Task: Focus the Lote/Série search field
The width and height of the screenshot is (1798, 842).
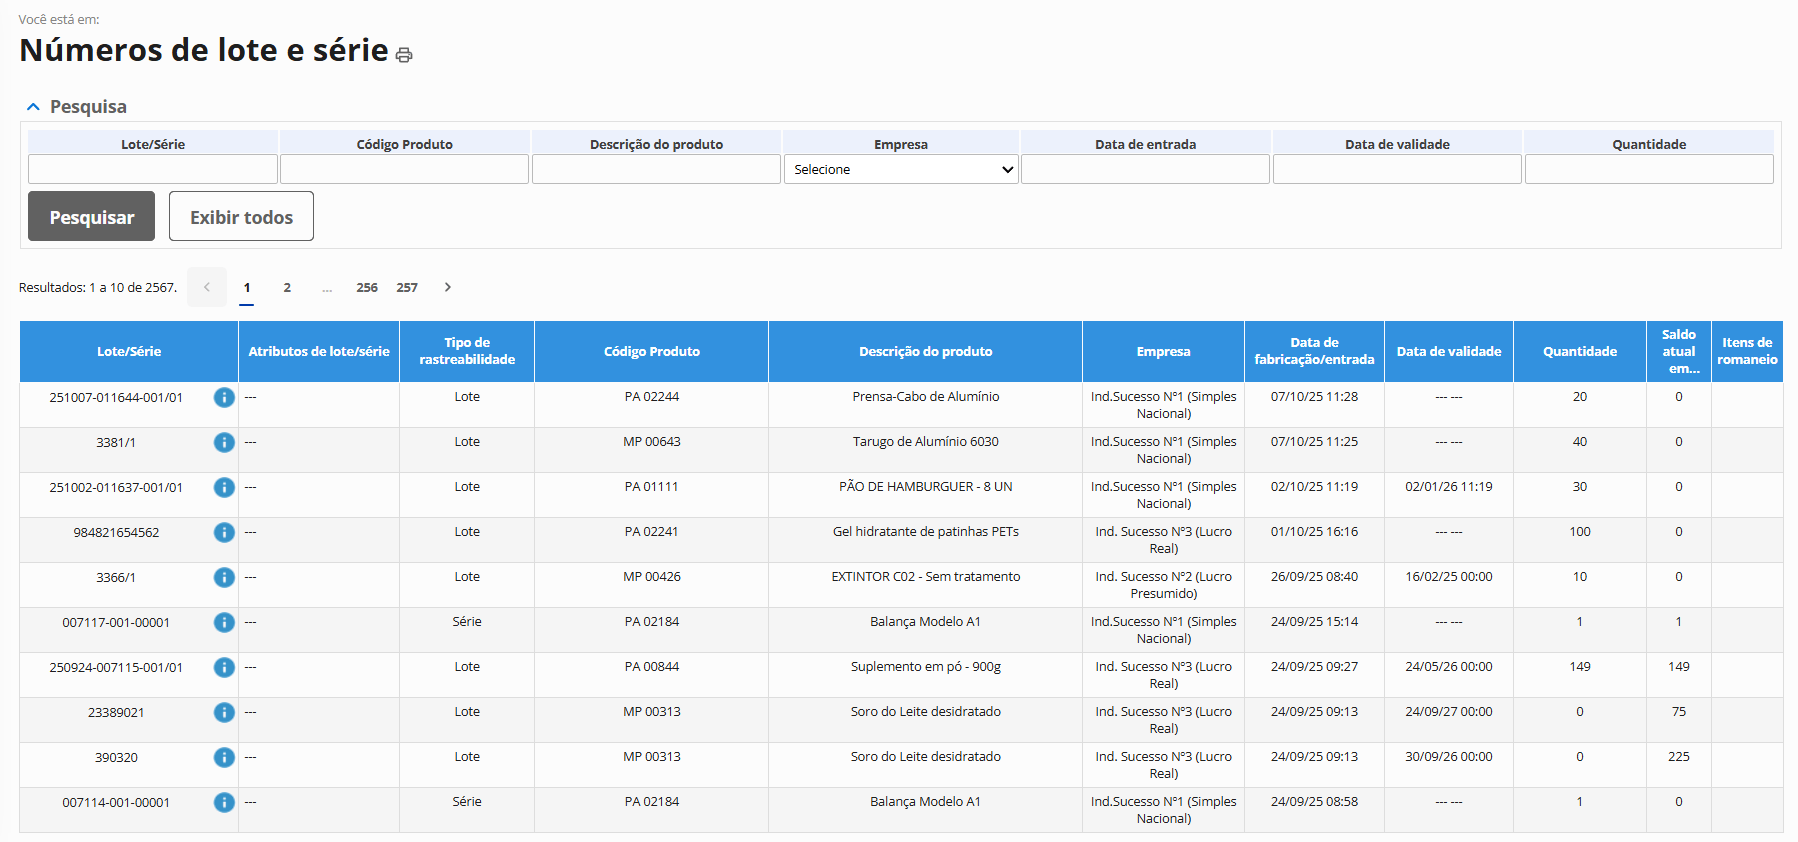Action: click(x=153, y=169)
